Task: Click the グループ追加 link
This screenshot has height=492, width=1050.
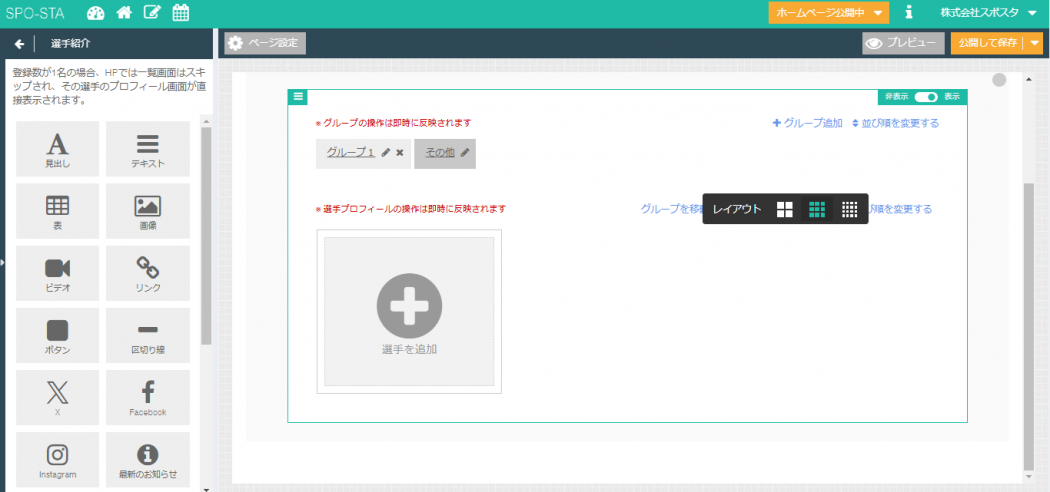Action: 807,123
